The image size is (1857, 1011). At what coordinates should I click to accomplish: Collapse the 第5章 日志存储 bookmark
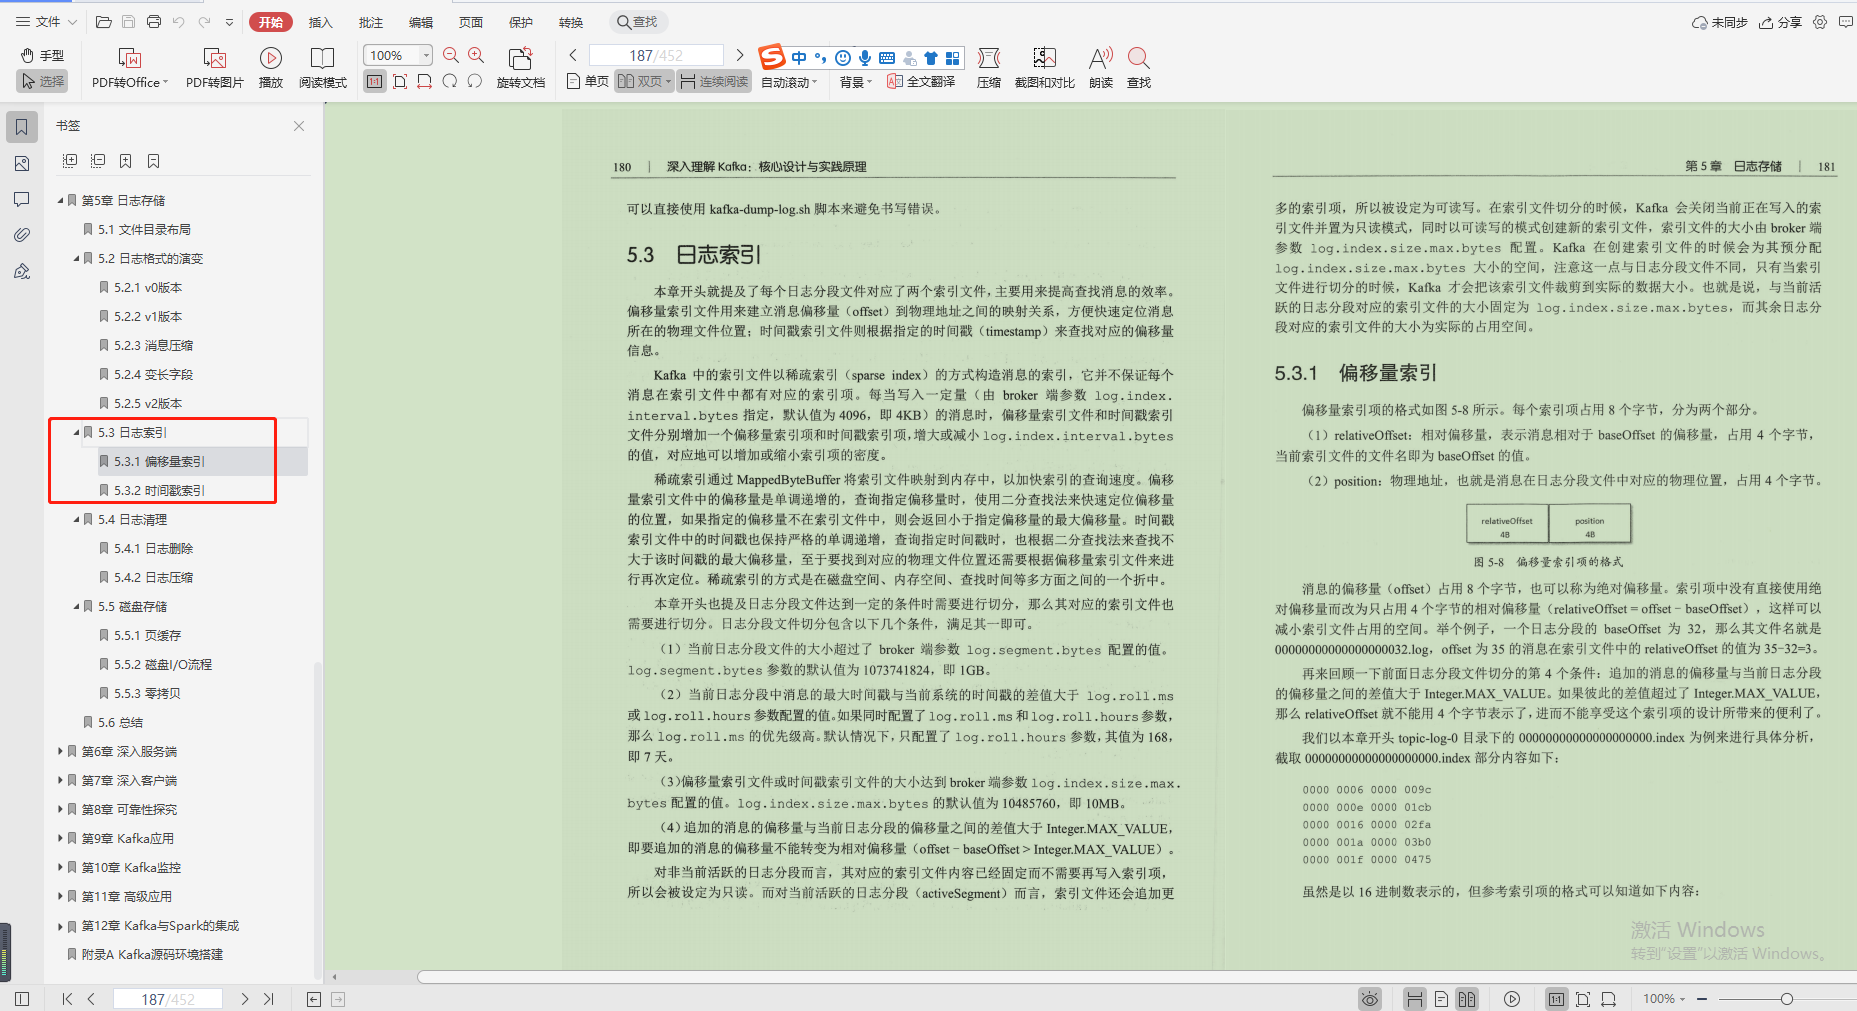pyautogui.click(x=60, y=201)
